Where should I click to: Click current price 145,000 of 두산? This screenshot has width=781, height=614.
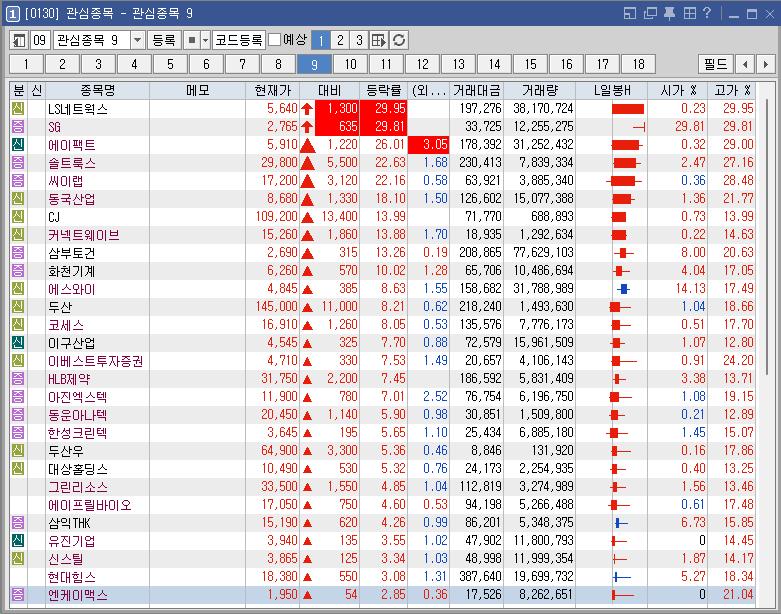pos(276,306)
